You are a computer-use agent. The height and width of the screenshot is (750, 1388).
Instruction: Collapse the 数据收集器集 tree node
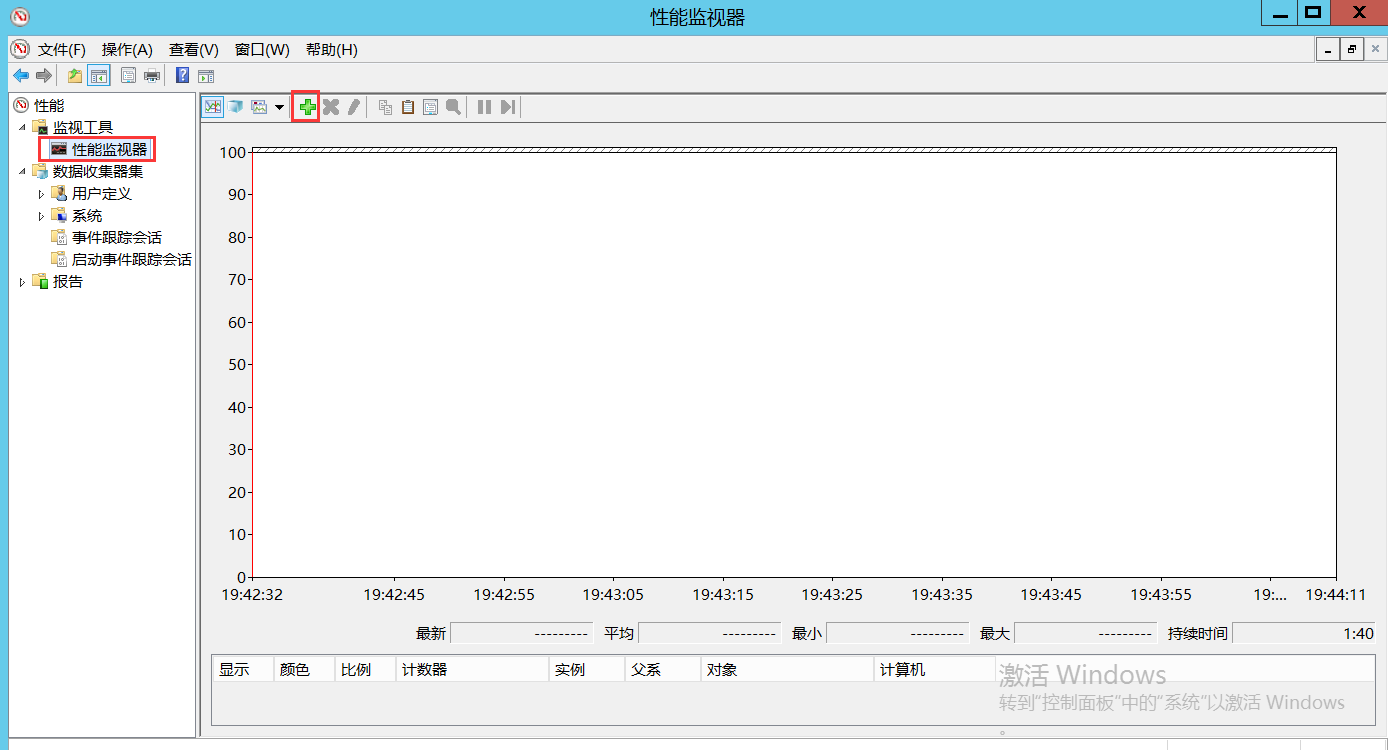[22, 172]
